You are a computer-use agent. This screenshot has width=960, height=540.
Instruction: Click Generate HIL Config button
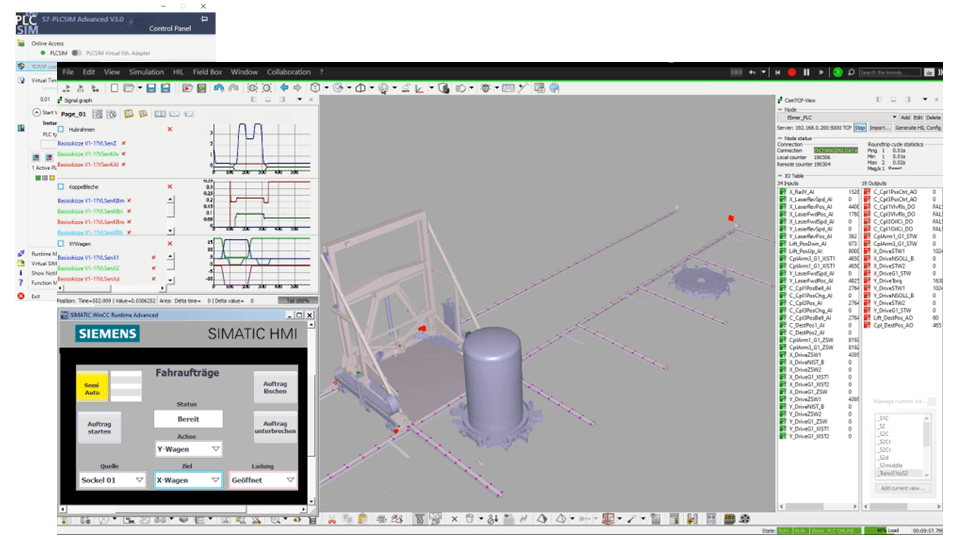pos(918,128)
